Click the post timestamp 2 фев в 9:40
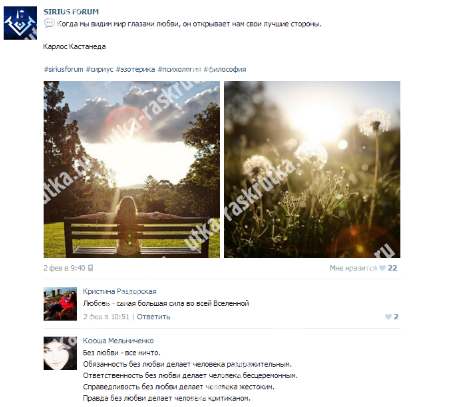The image size is (469, 407). click(x=64, y=268)
